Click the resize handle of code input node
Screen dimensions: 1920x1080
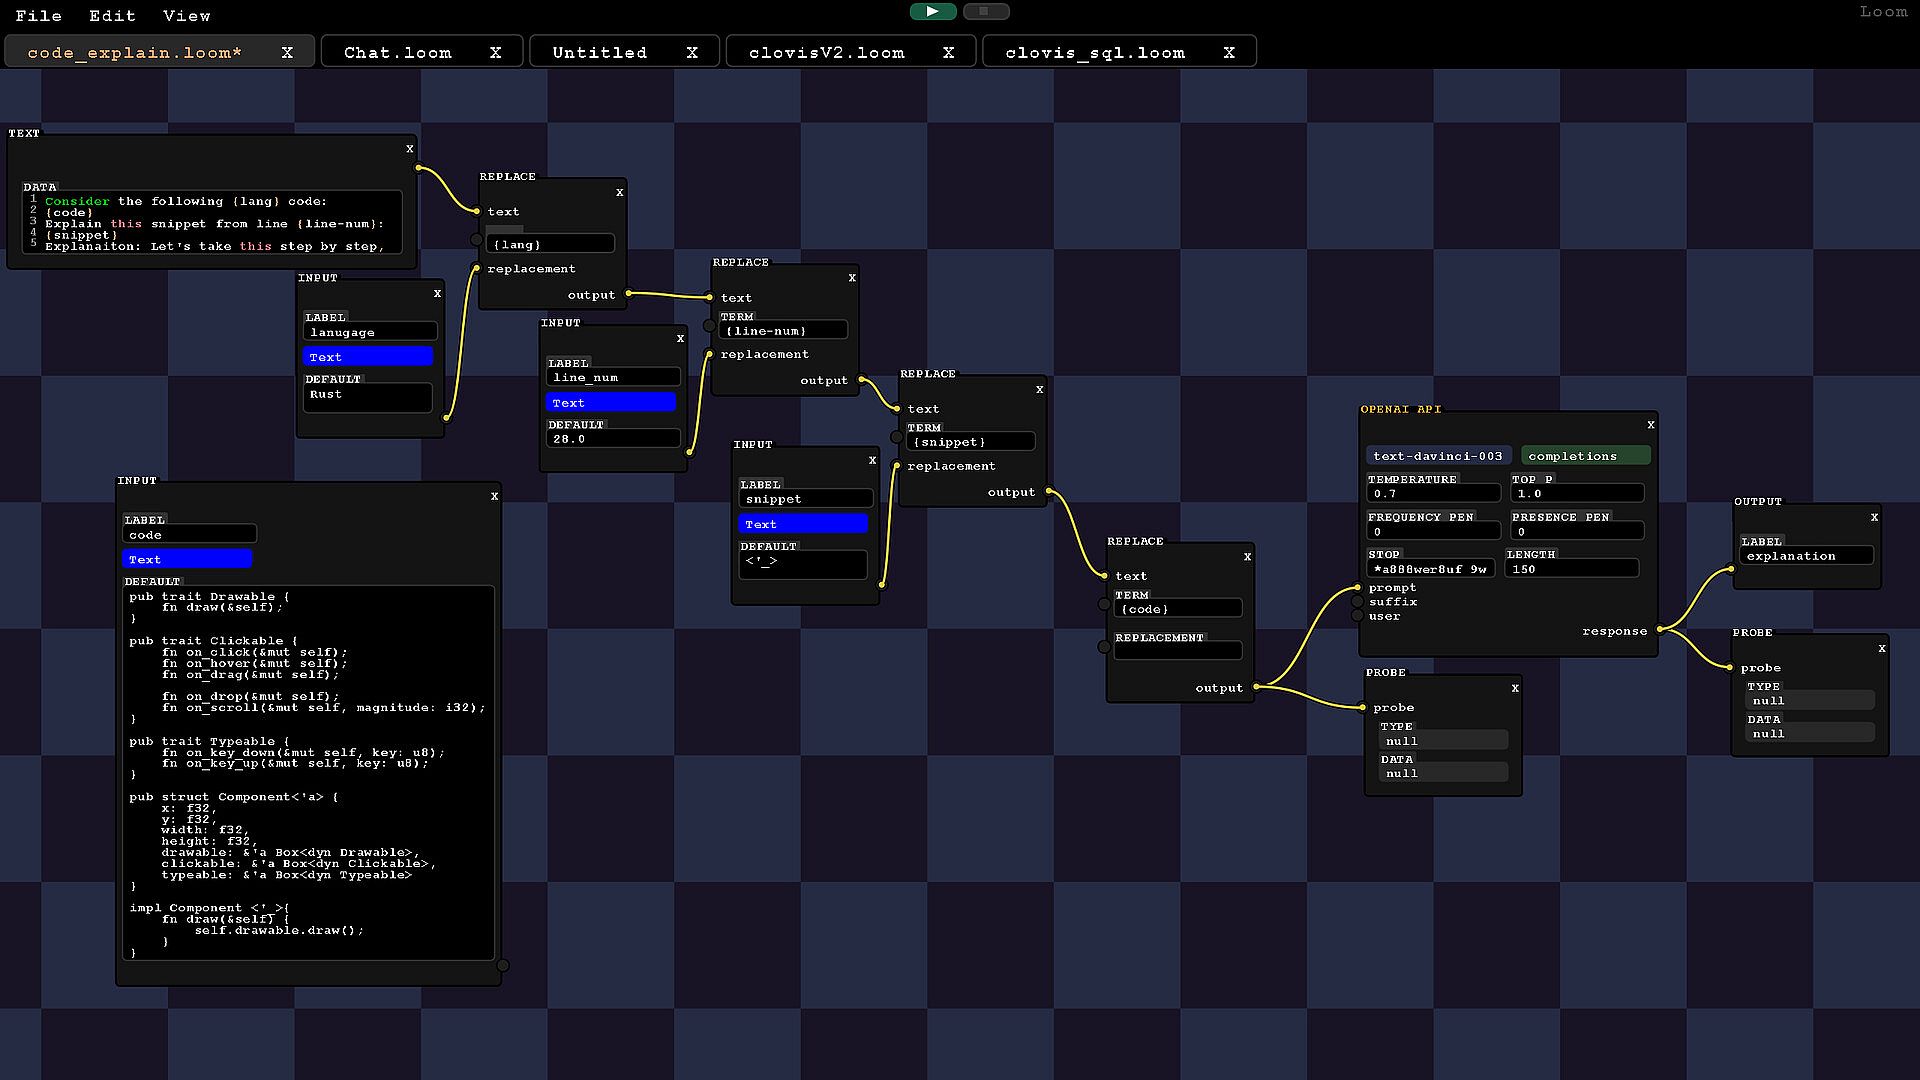503,965
